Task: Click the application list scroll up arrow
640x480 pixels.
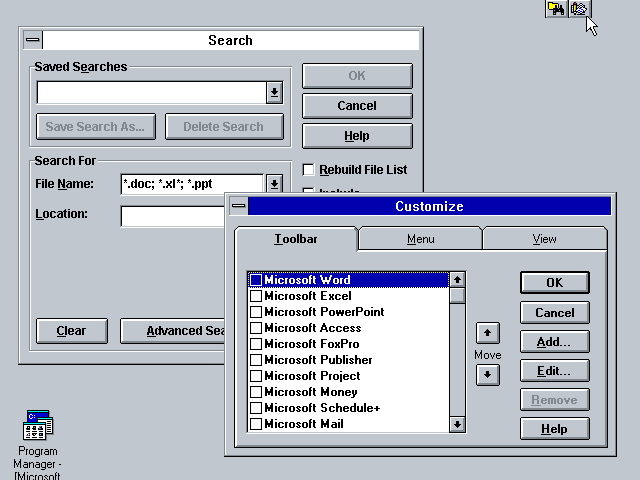Action: click(x=457, y=280)
